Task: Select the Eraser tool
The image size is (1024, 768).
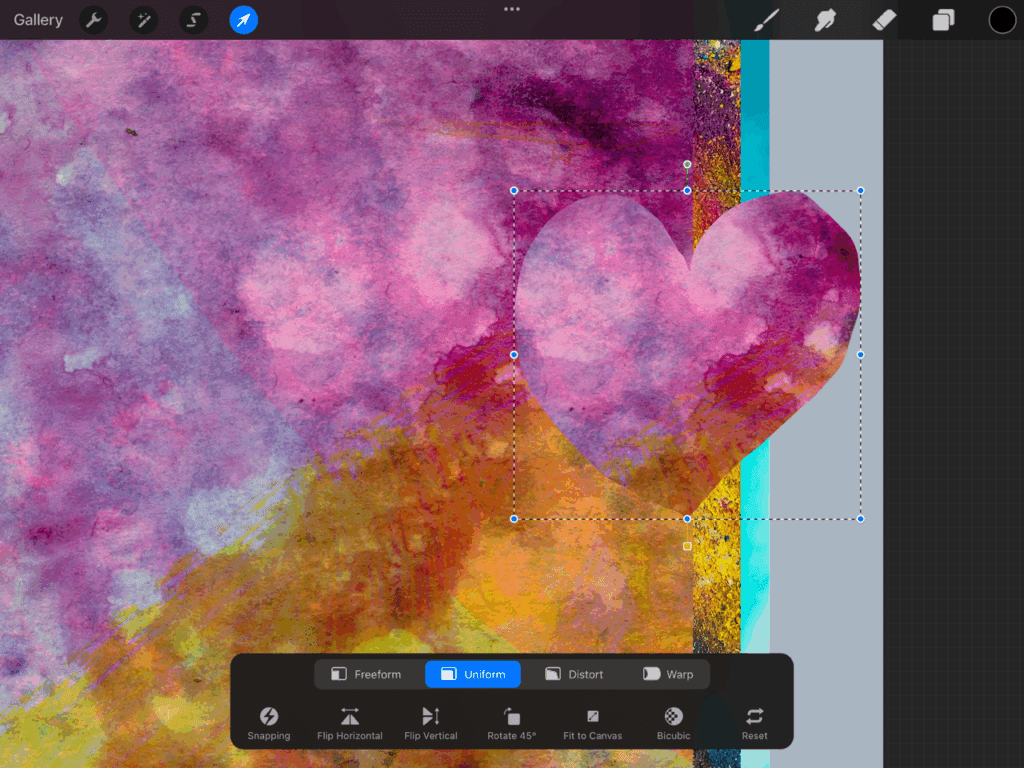Action: pos(884,20)
